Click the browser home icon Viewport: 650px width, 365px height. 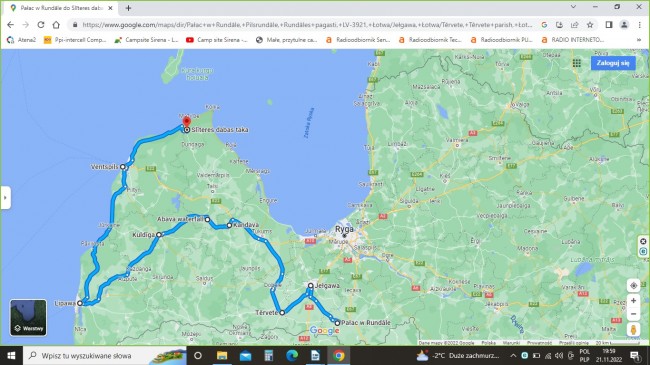[x=56, y=25]
